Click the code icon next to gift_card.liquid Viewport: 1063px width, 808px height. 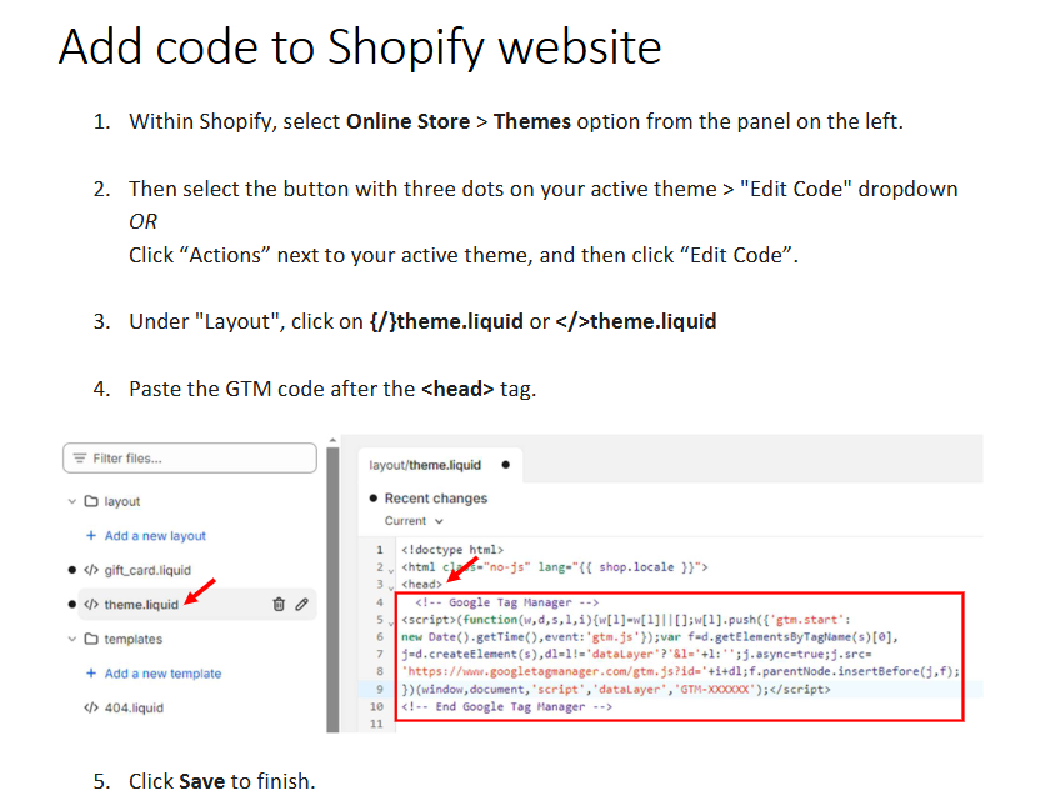(91, 570)
